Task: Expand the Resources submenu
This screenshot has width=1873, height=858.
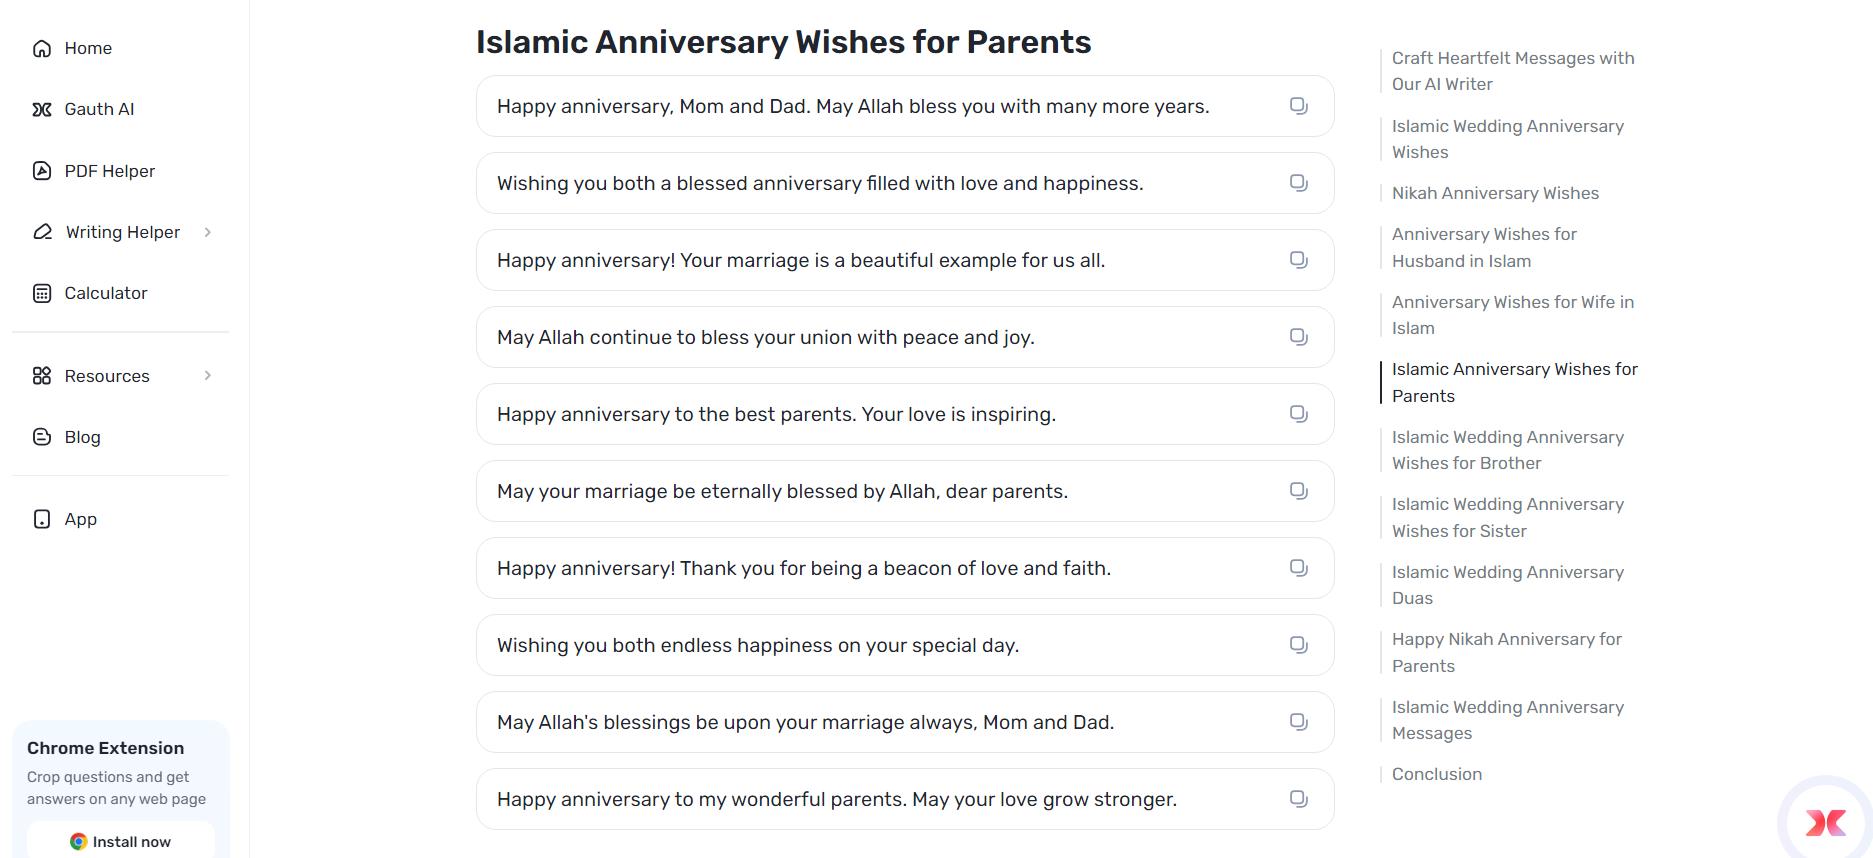Action: tap(207, 375)
